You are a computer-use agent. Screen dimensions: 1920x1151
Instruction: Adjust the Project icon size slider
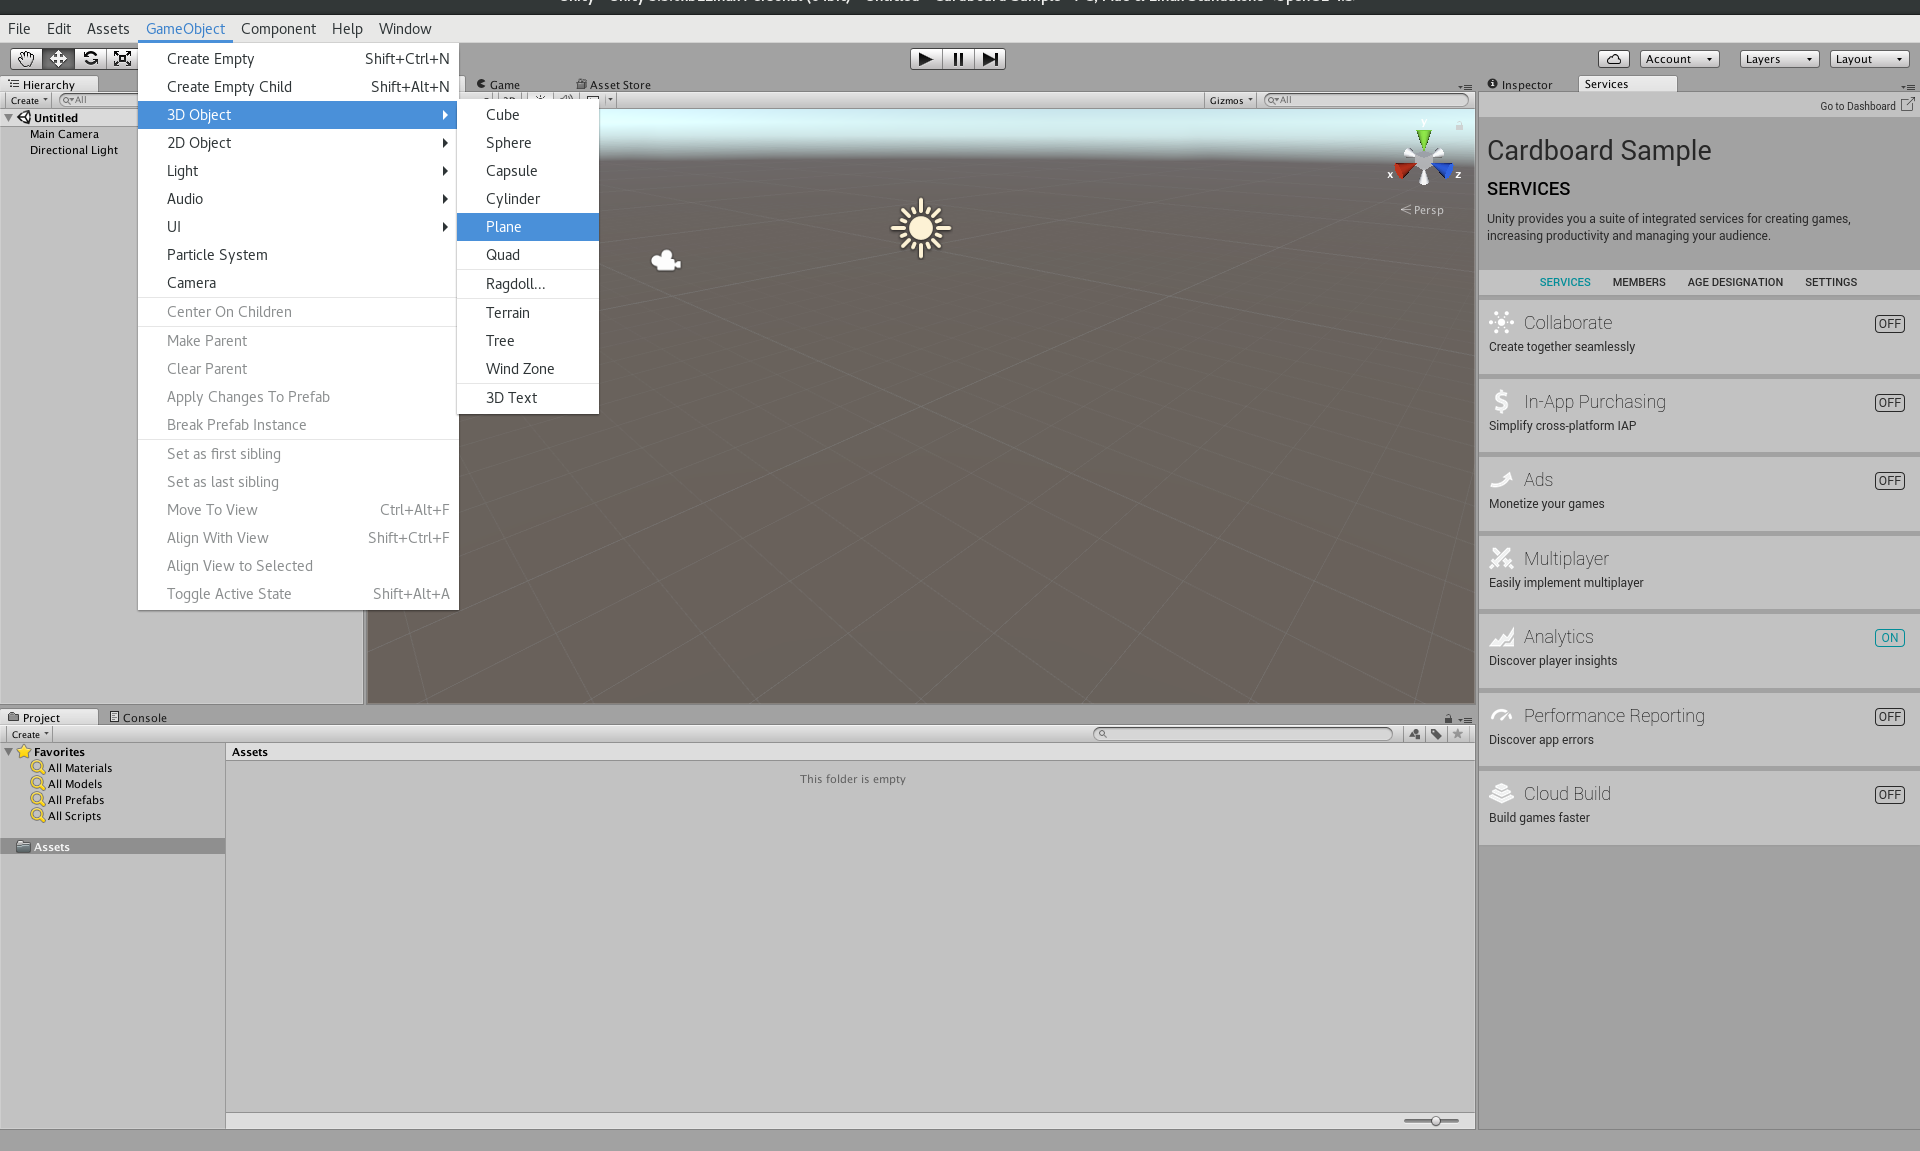click(x=1435, y=1121)
